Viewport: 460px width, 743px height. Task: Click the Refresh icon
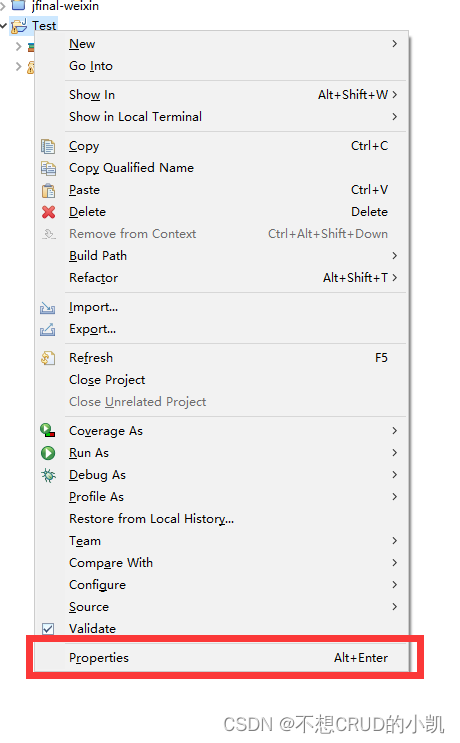48,358
